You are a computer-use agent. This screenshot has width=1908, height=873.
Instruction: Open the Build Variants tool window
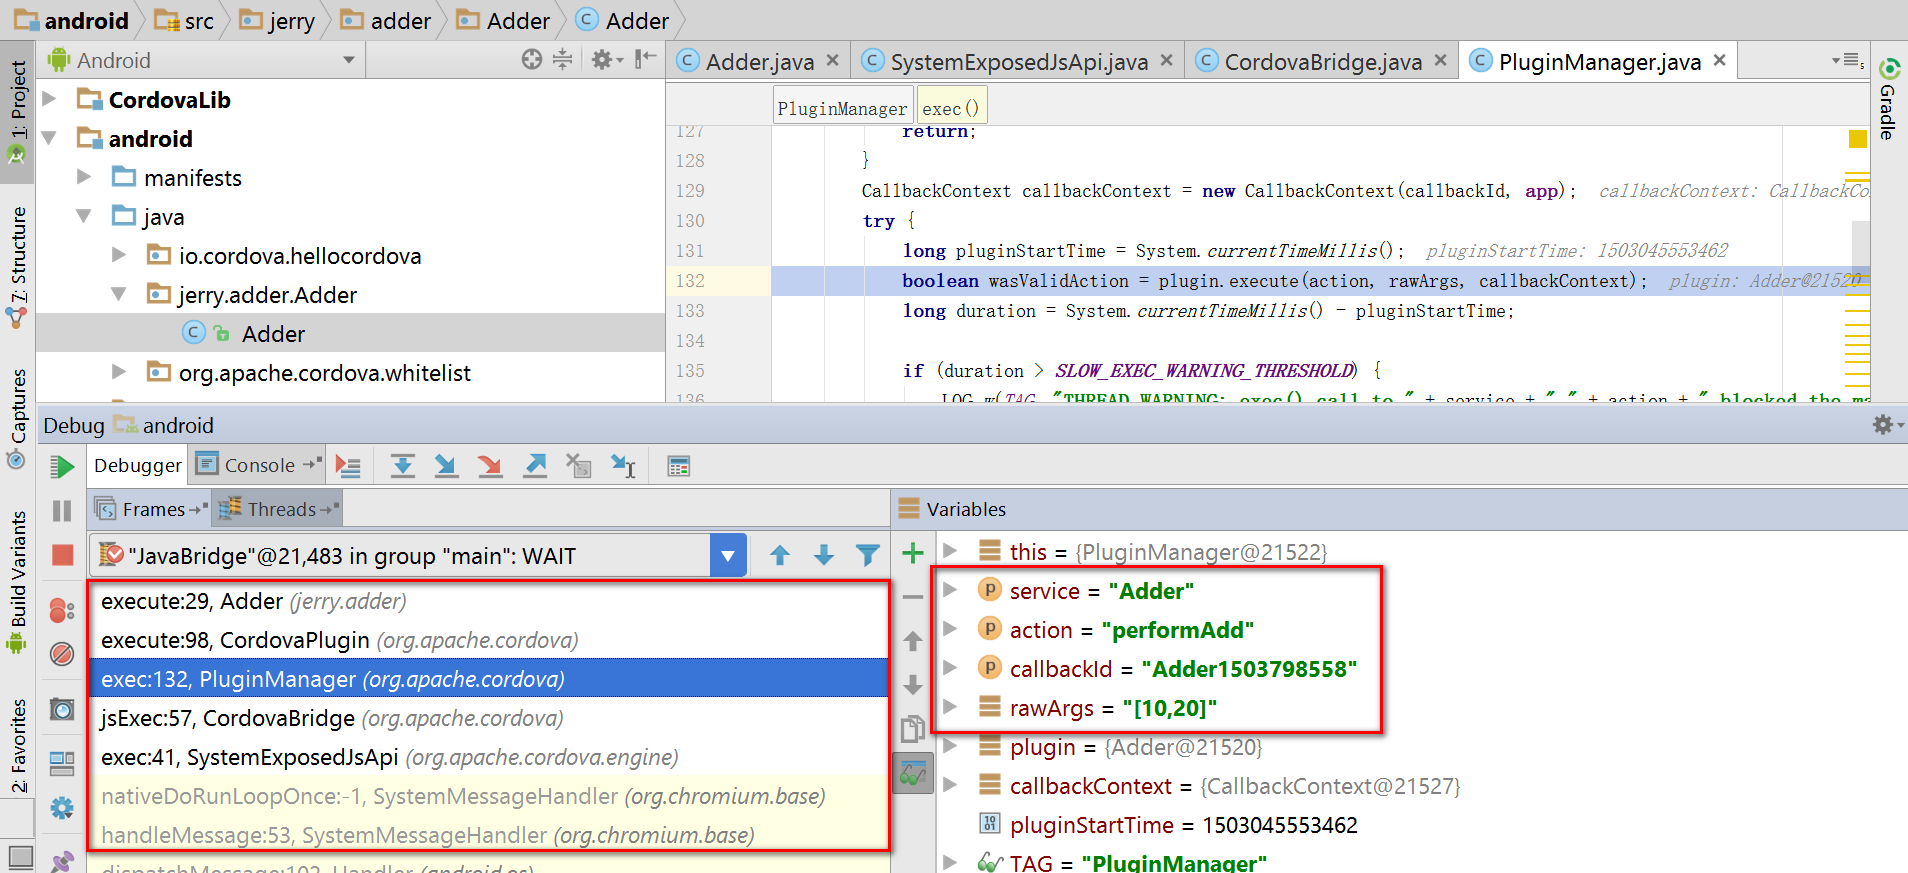point(18,582)
